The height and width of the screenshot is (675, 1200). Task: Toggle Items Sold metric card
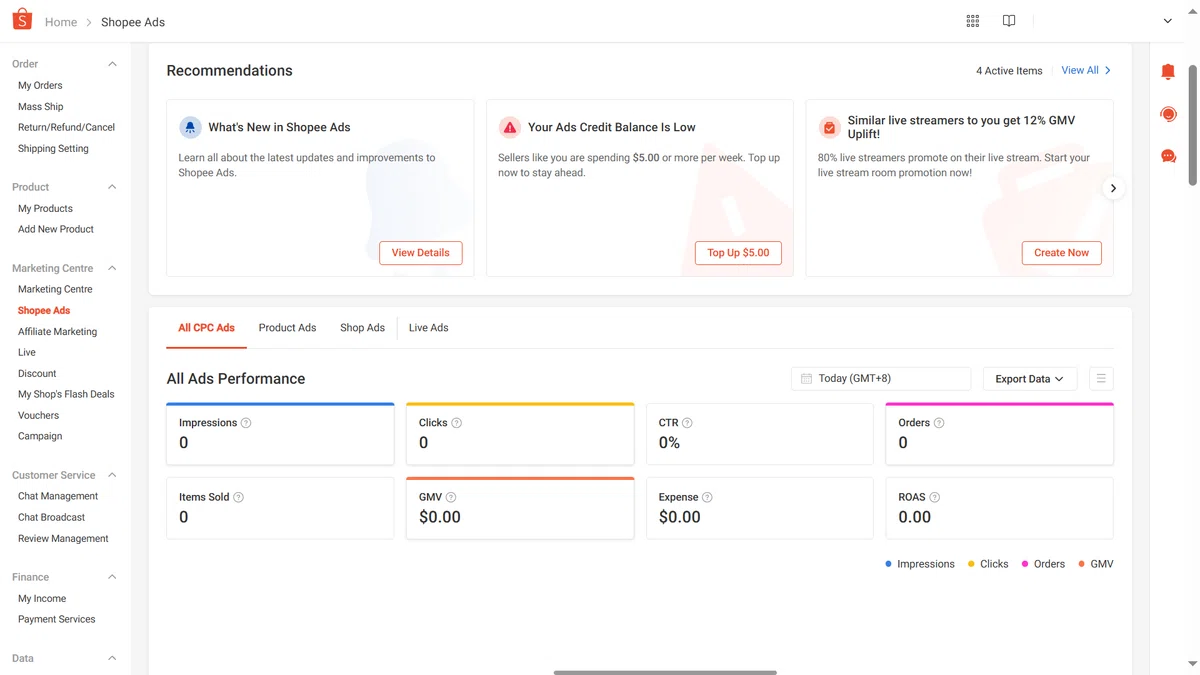pos(280,508)
